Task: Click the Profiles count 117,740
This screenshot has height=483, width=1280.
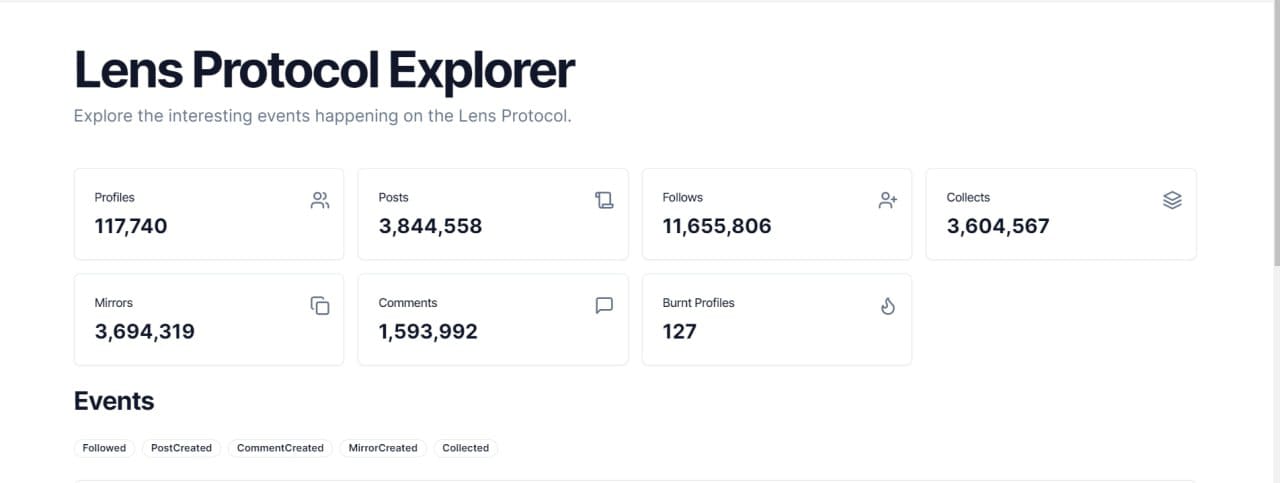Action: [x=131, y=226]
